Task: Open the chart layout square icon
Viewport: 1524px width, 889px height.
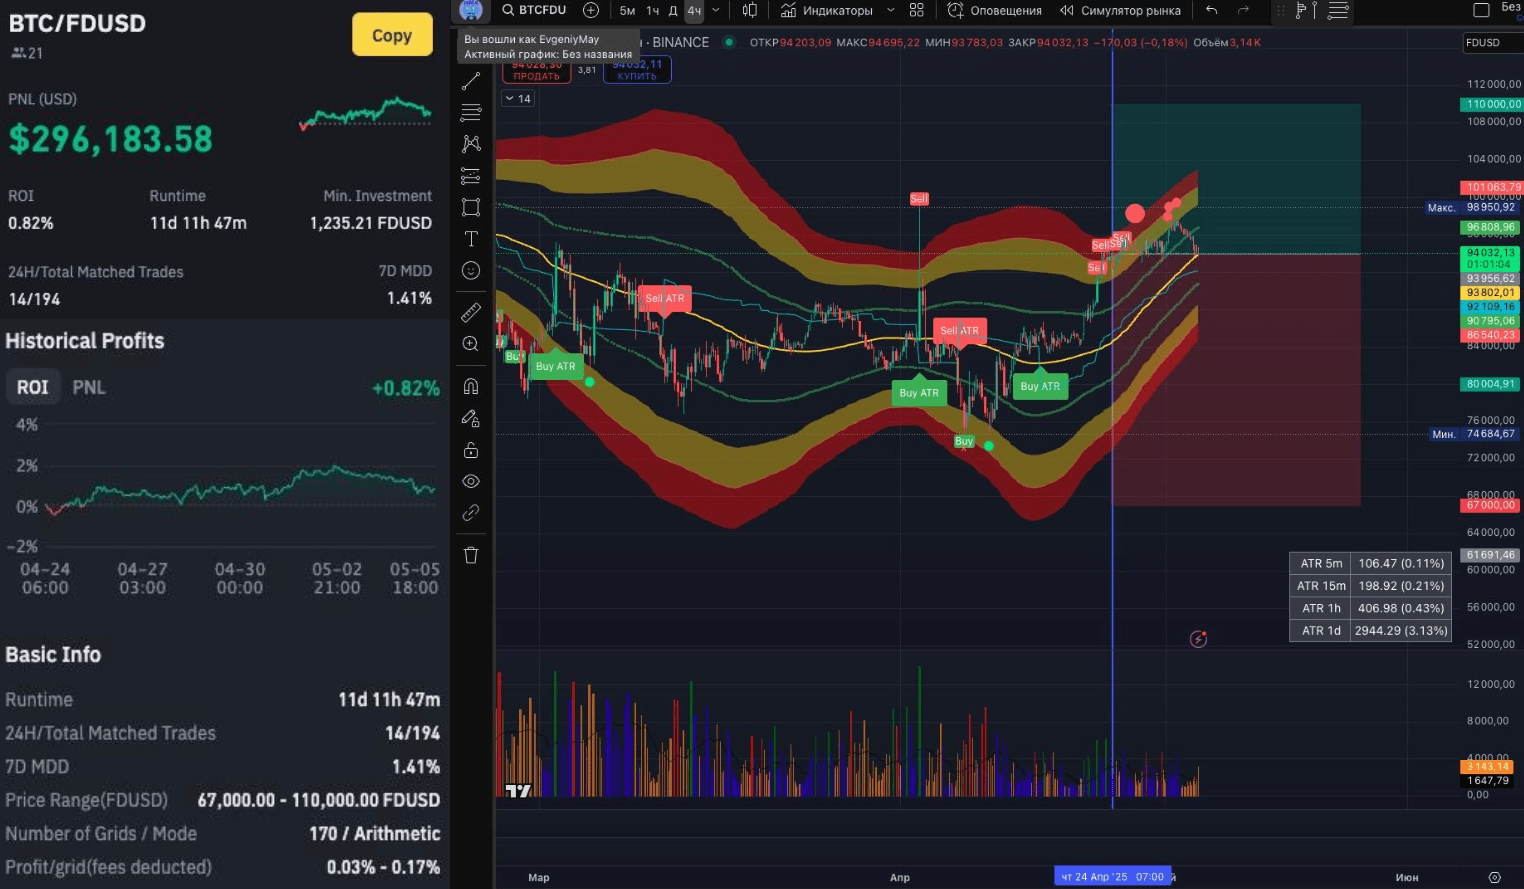Action: (1481, 10)
